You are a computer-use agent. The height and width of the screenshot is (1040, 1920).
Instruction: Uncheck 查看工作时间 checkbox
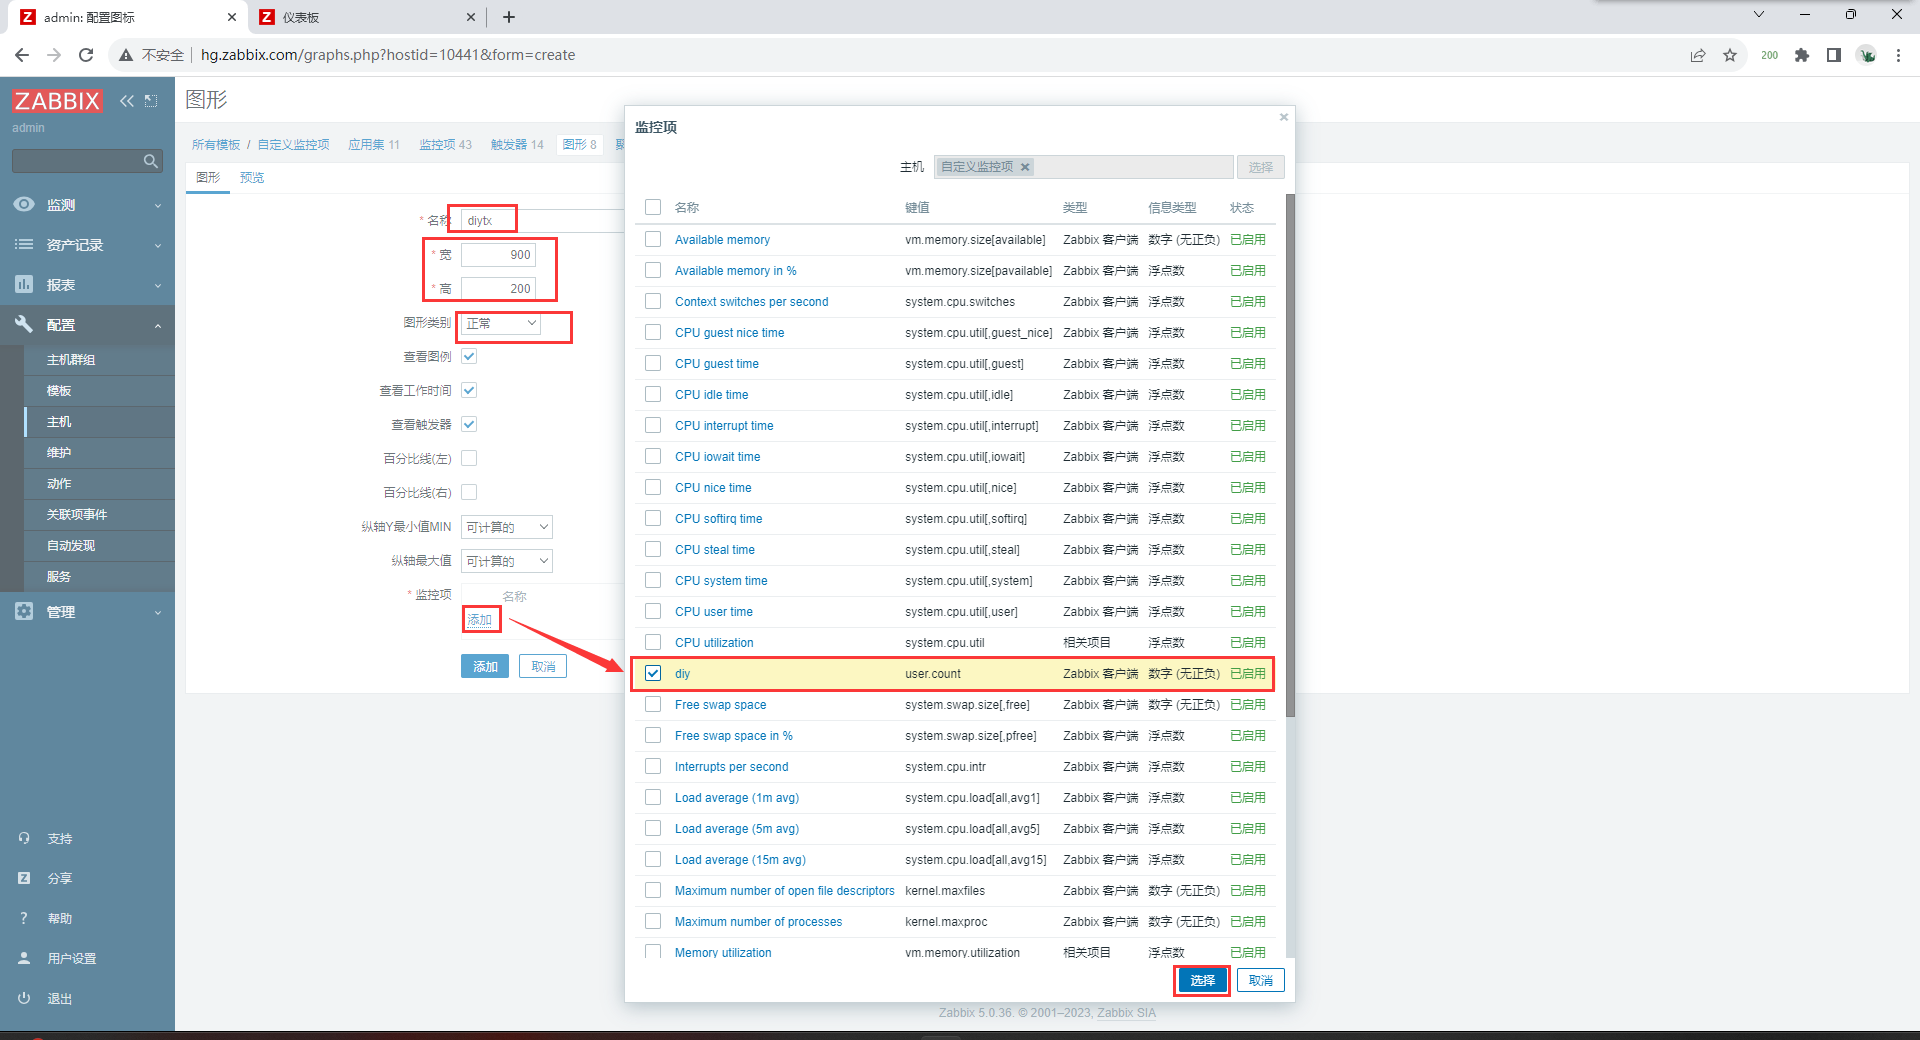(x=469, y=390)
